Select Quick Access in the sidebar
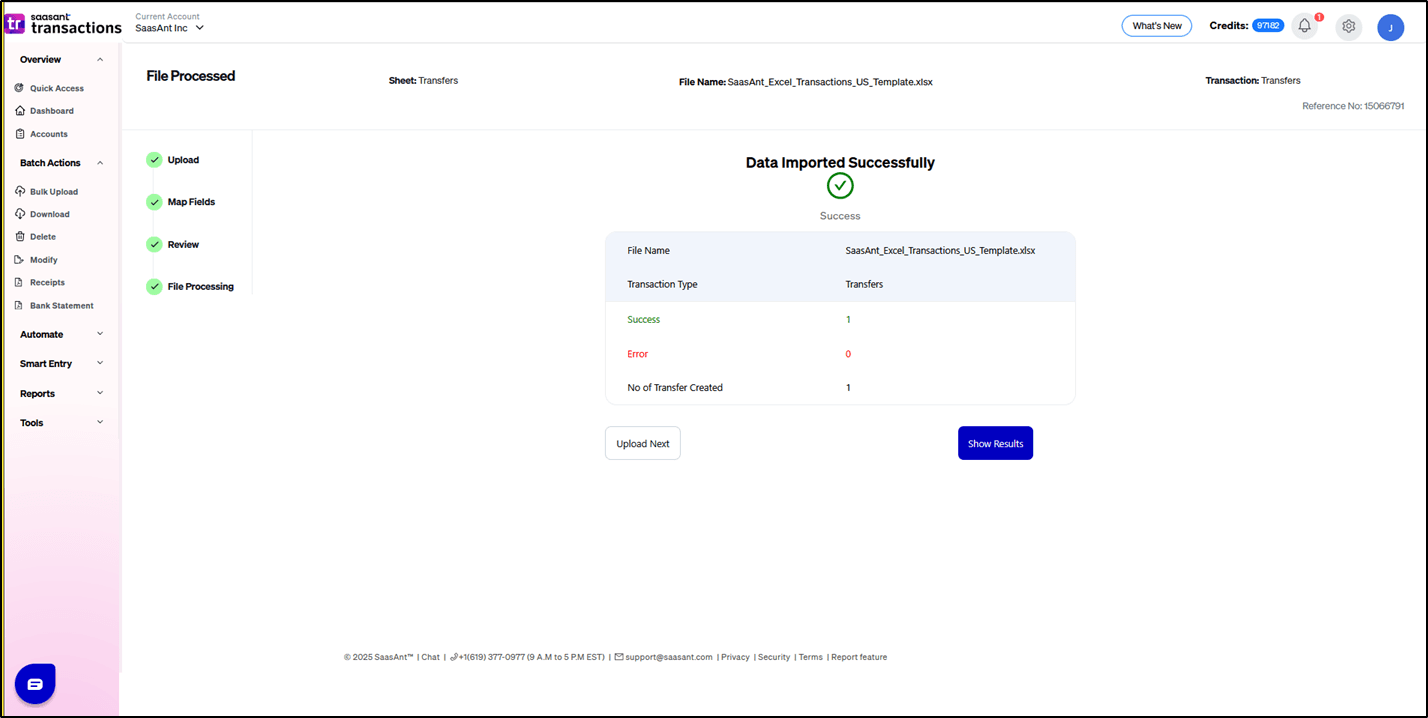 [56, 88]
